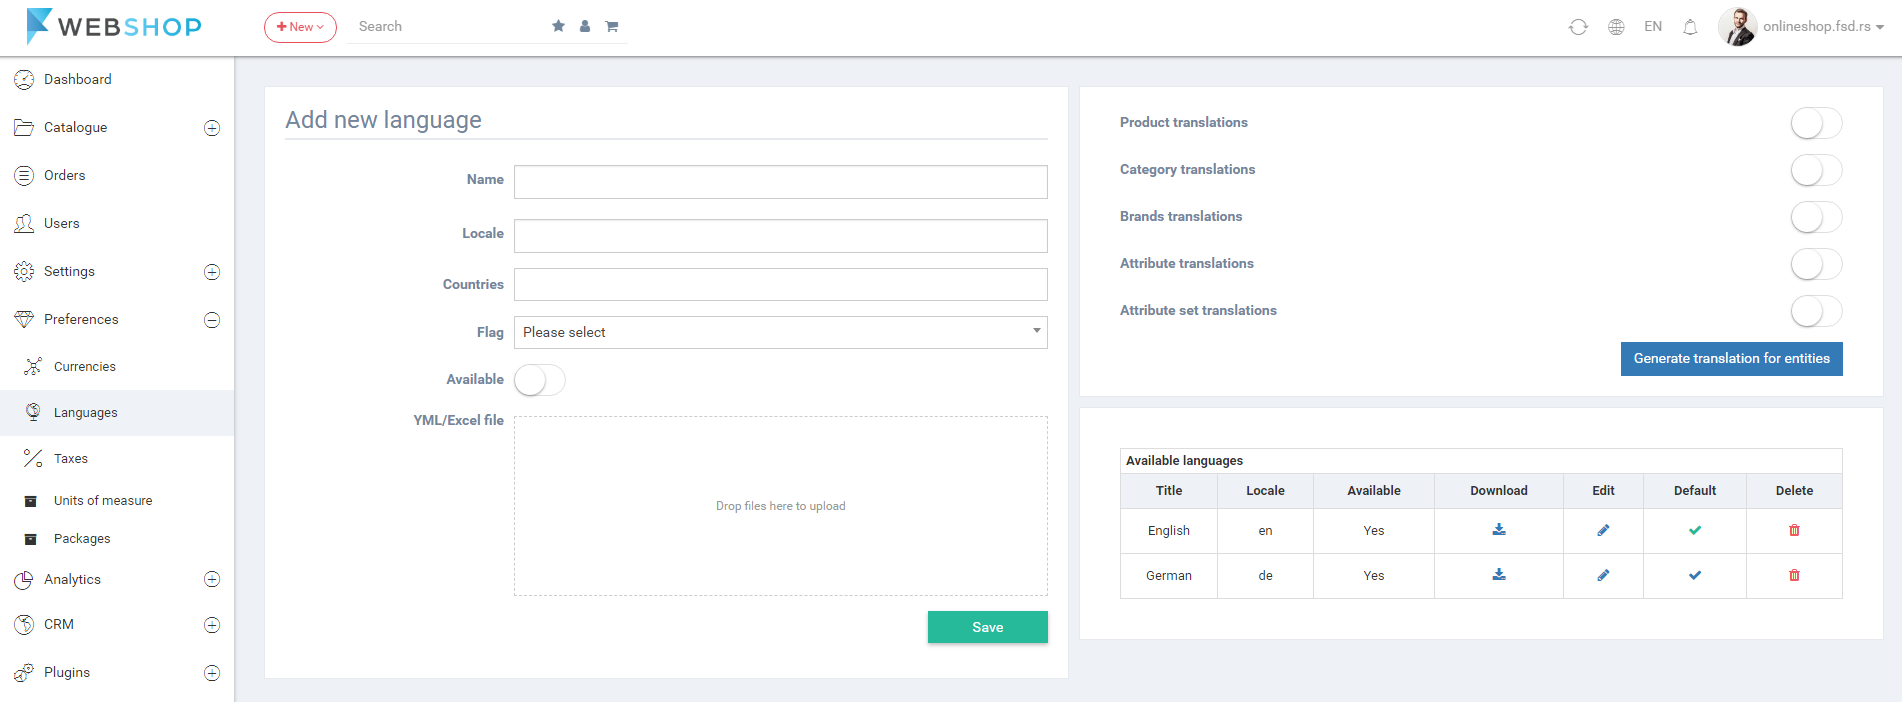Go to Dashboard

point(78,79)
